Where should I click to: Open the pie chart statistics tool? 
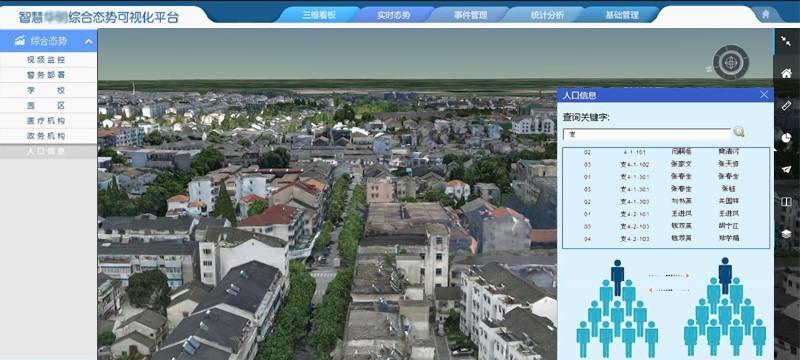tap(786, 138)
